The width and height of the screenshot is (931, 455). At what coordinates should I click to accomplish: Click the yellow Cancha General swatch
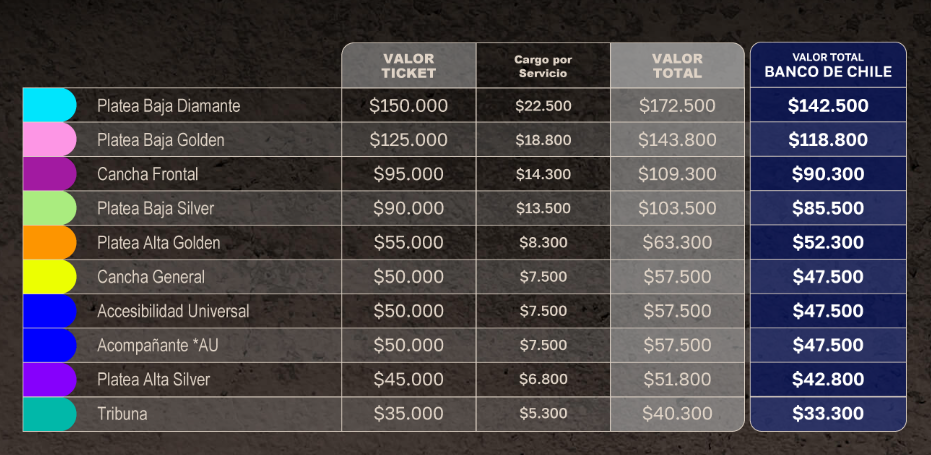point(49,277)
